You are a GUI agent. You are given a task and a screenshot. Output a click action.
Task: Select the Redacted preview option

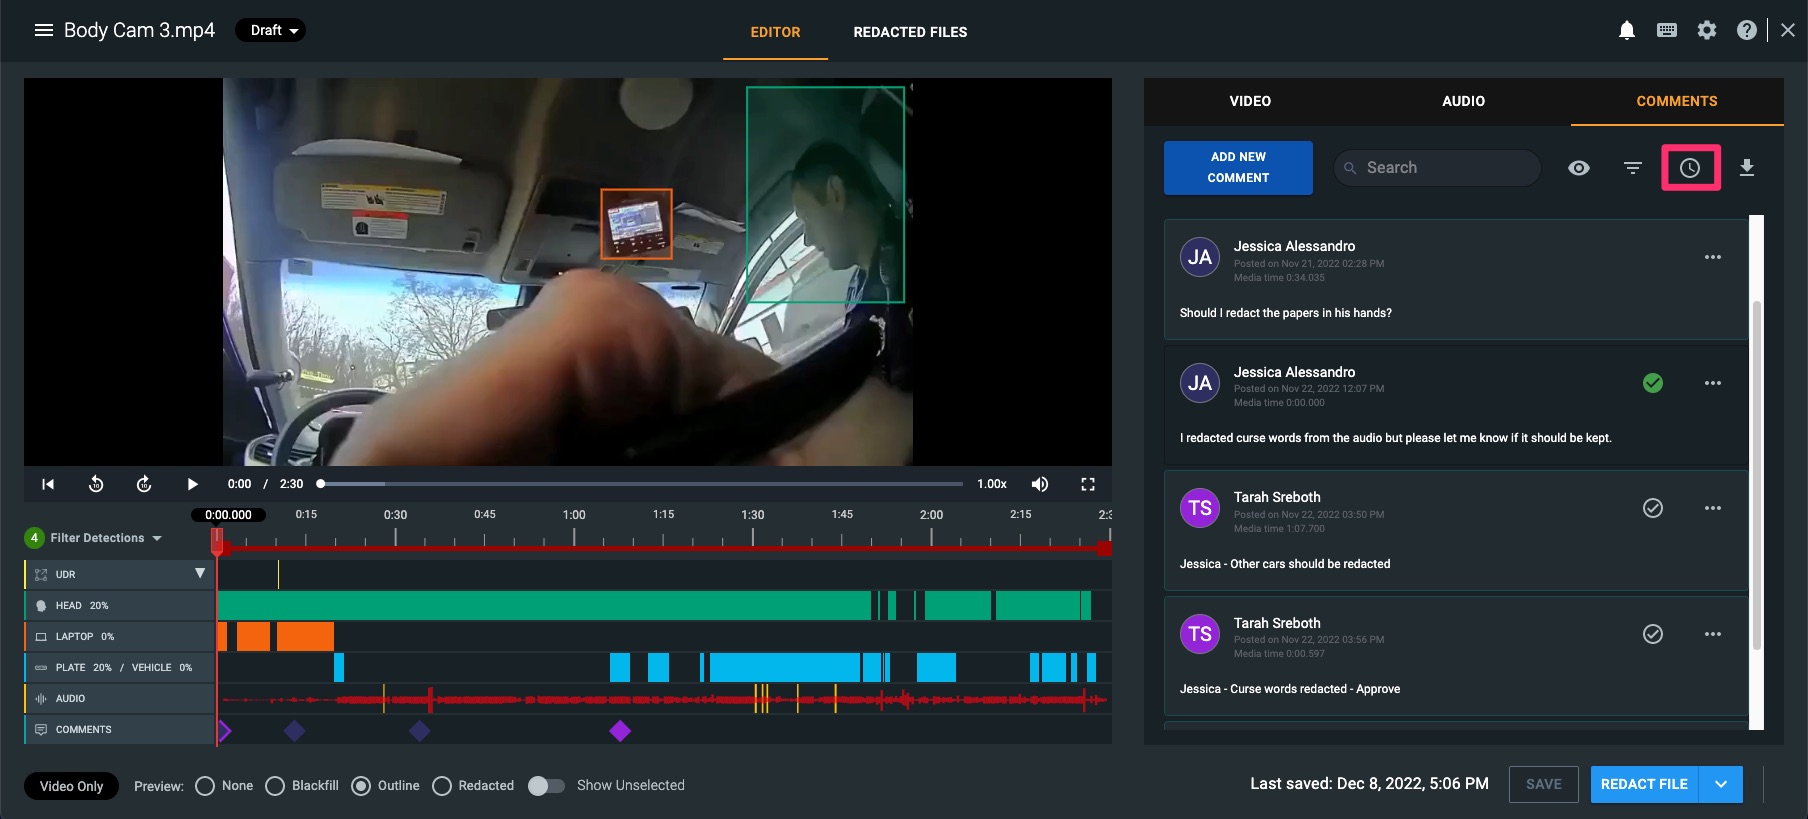coord(442,786)
